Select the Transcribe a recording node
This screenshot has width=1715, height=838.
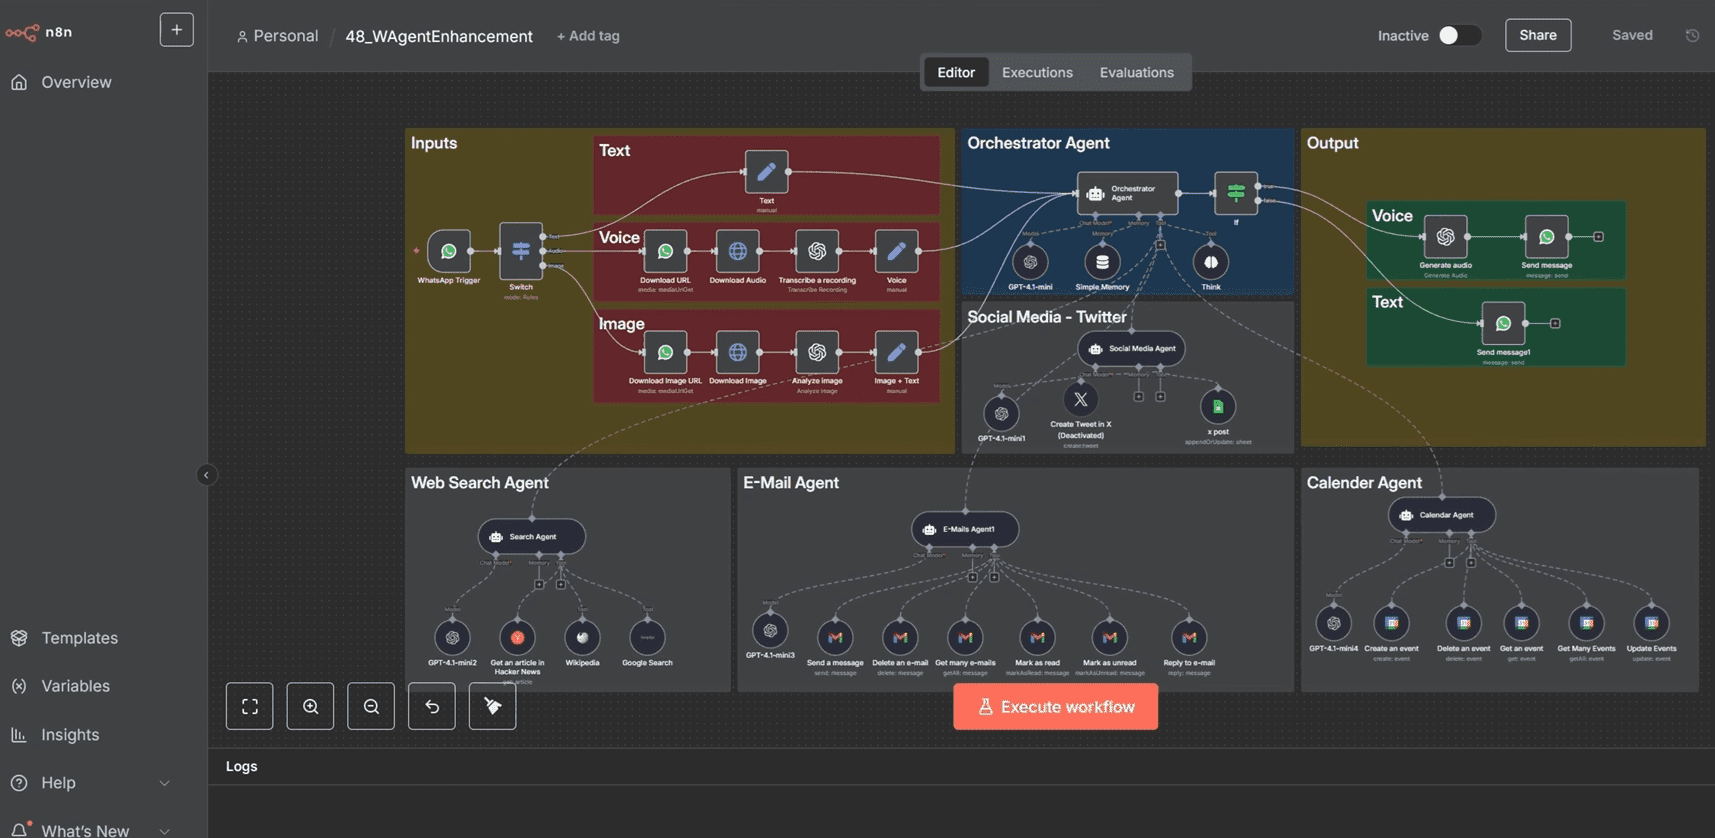point(817,252)
